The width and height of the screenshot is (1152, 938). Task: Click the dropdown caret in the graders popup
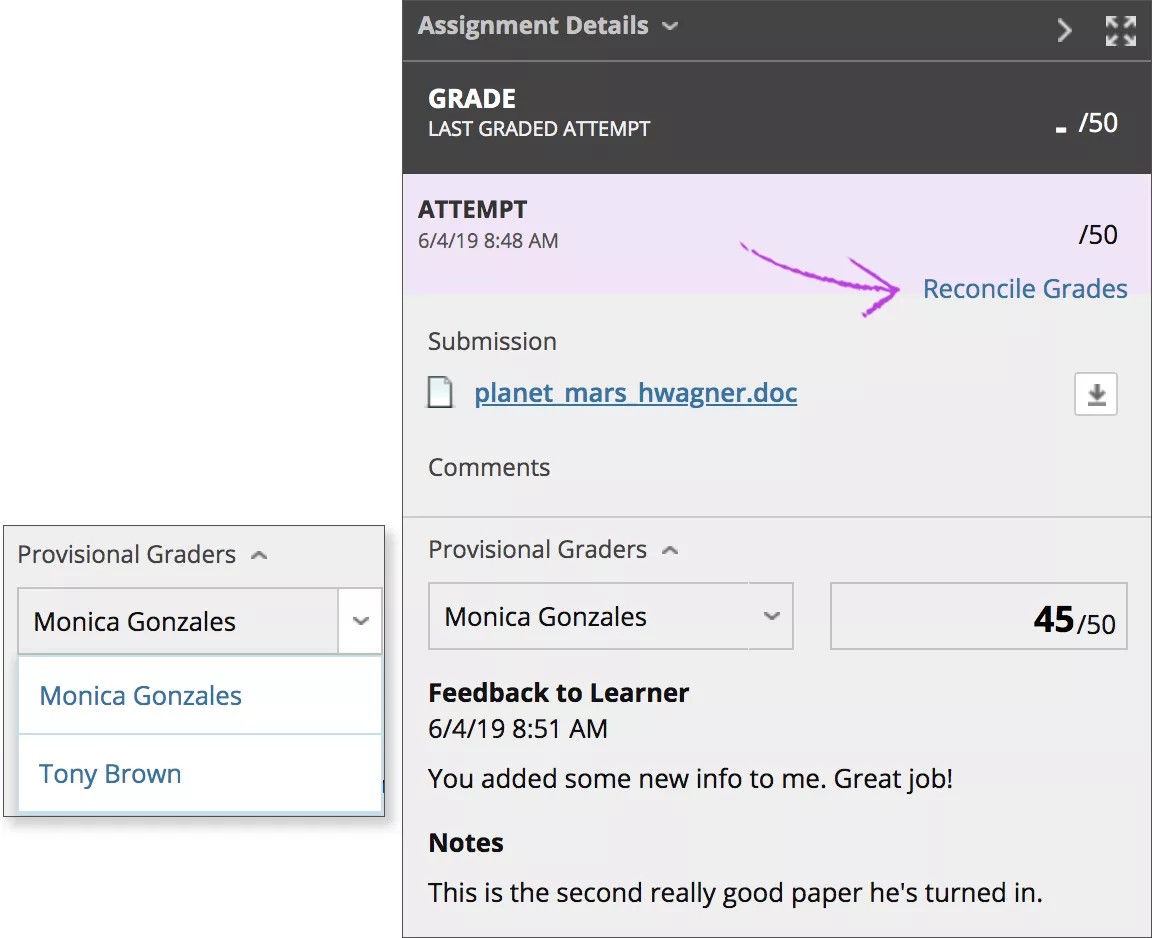pos(361,620)
